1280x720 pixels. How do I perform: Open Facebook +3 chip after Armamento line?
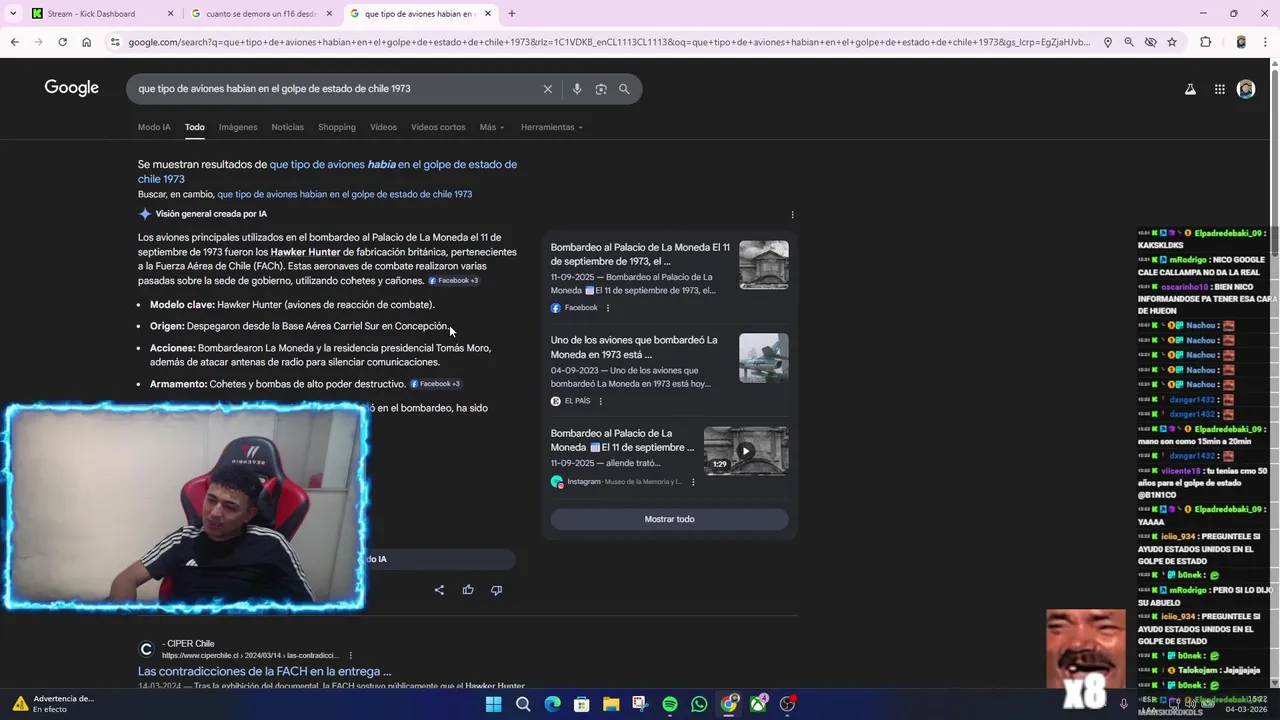(435, 384)
